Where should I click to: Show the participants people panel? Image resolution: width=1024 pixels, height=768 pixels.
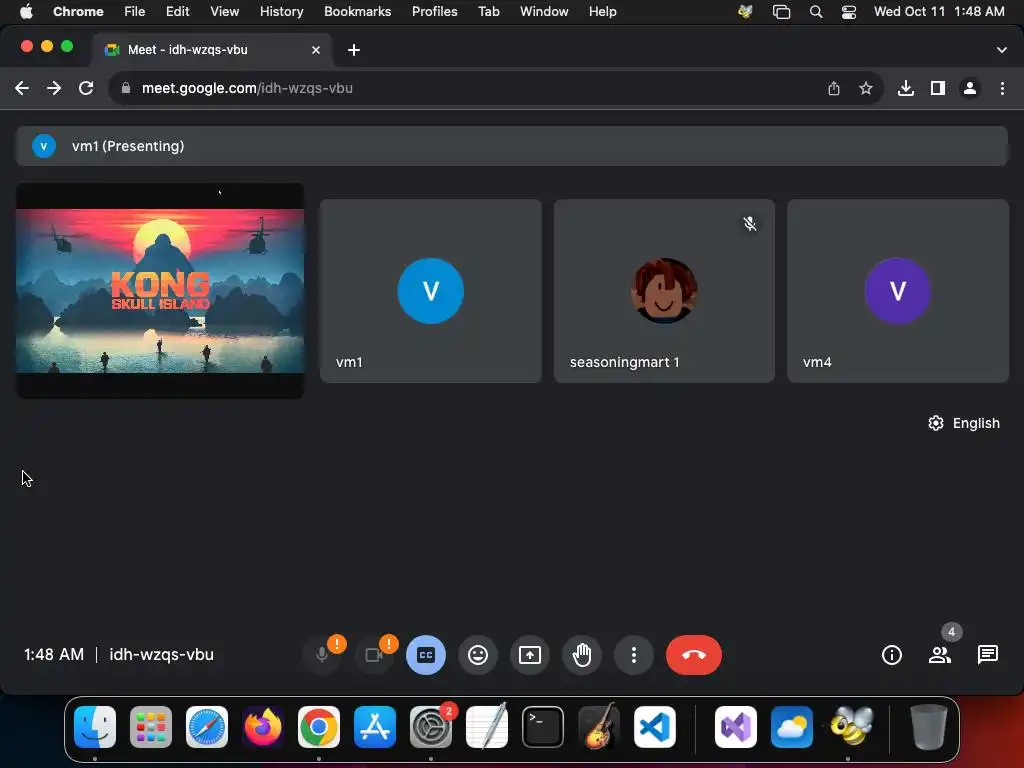pyautogui.click(x=940, y=654)
